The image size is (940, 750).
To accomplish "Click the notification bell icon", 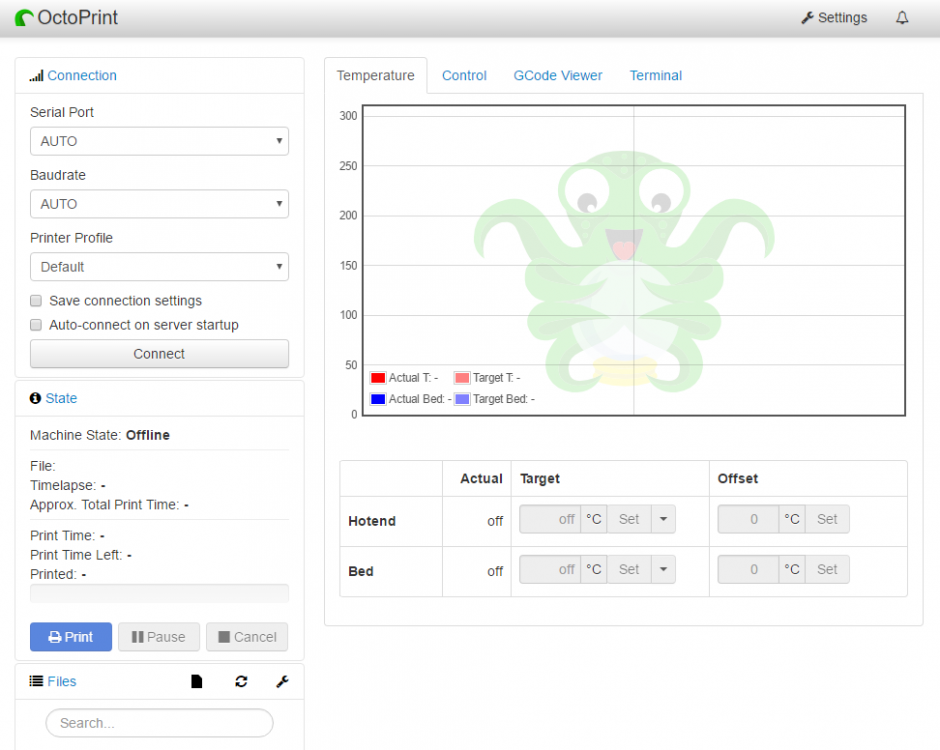I will tap(902, 18).
